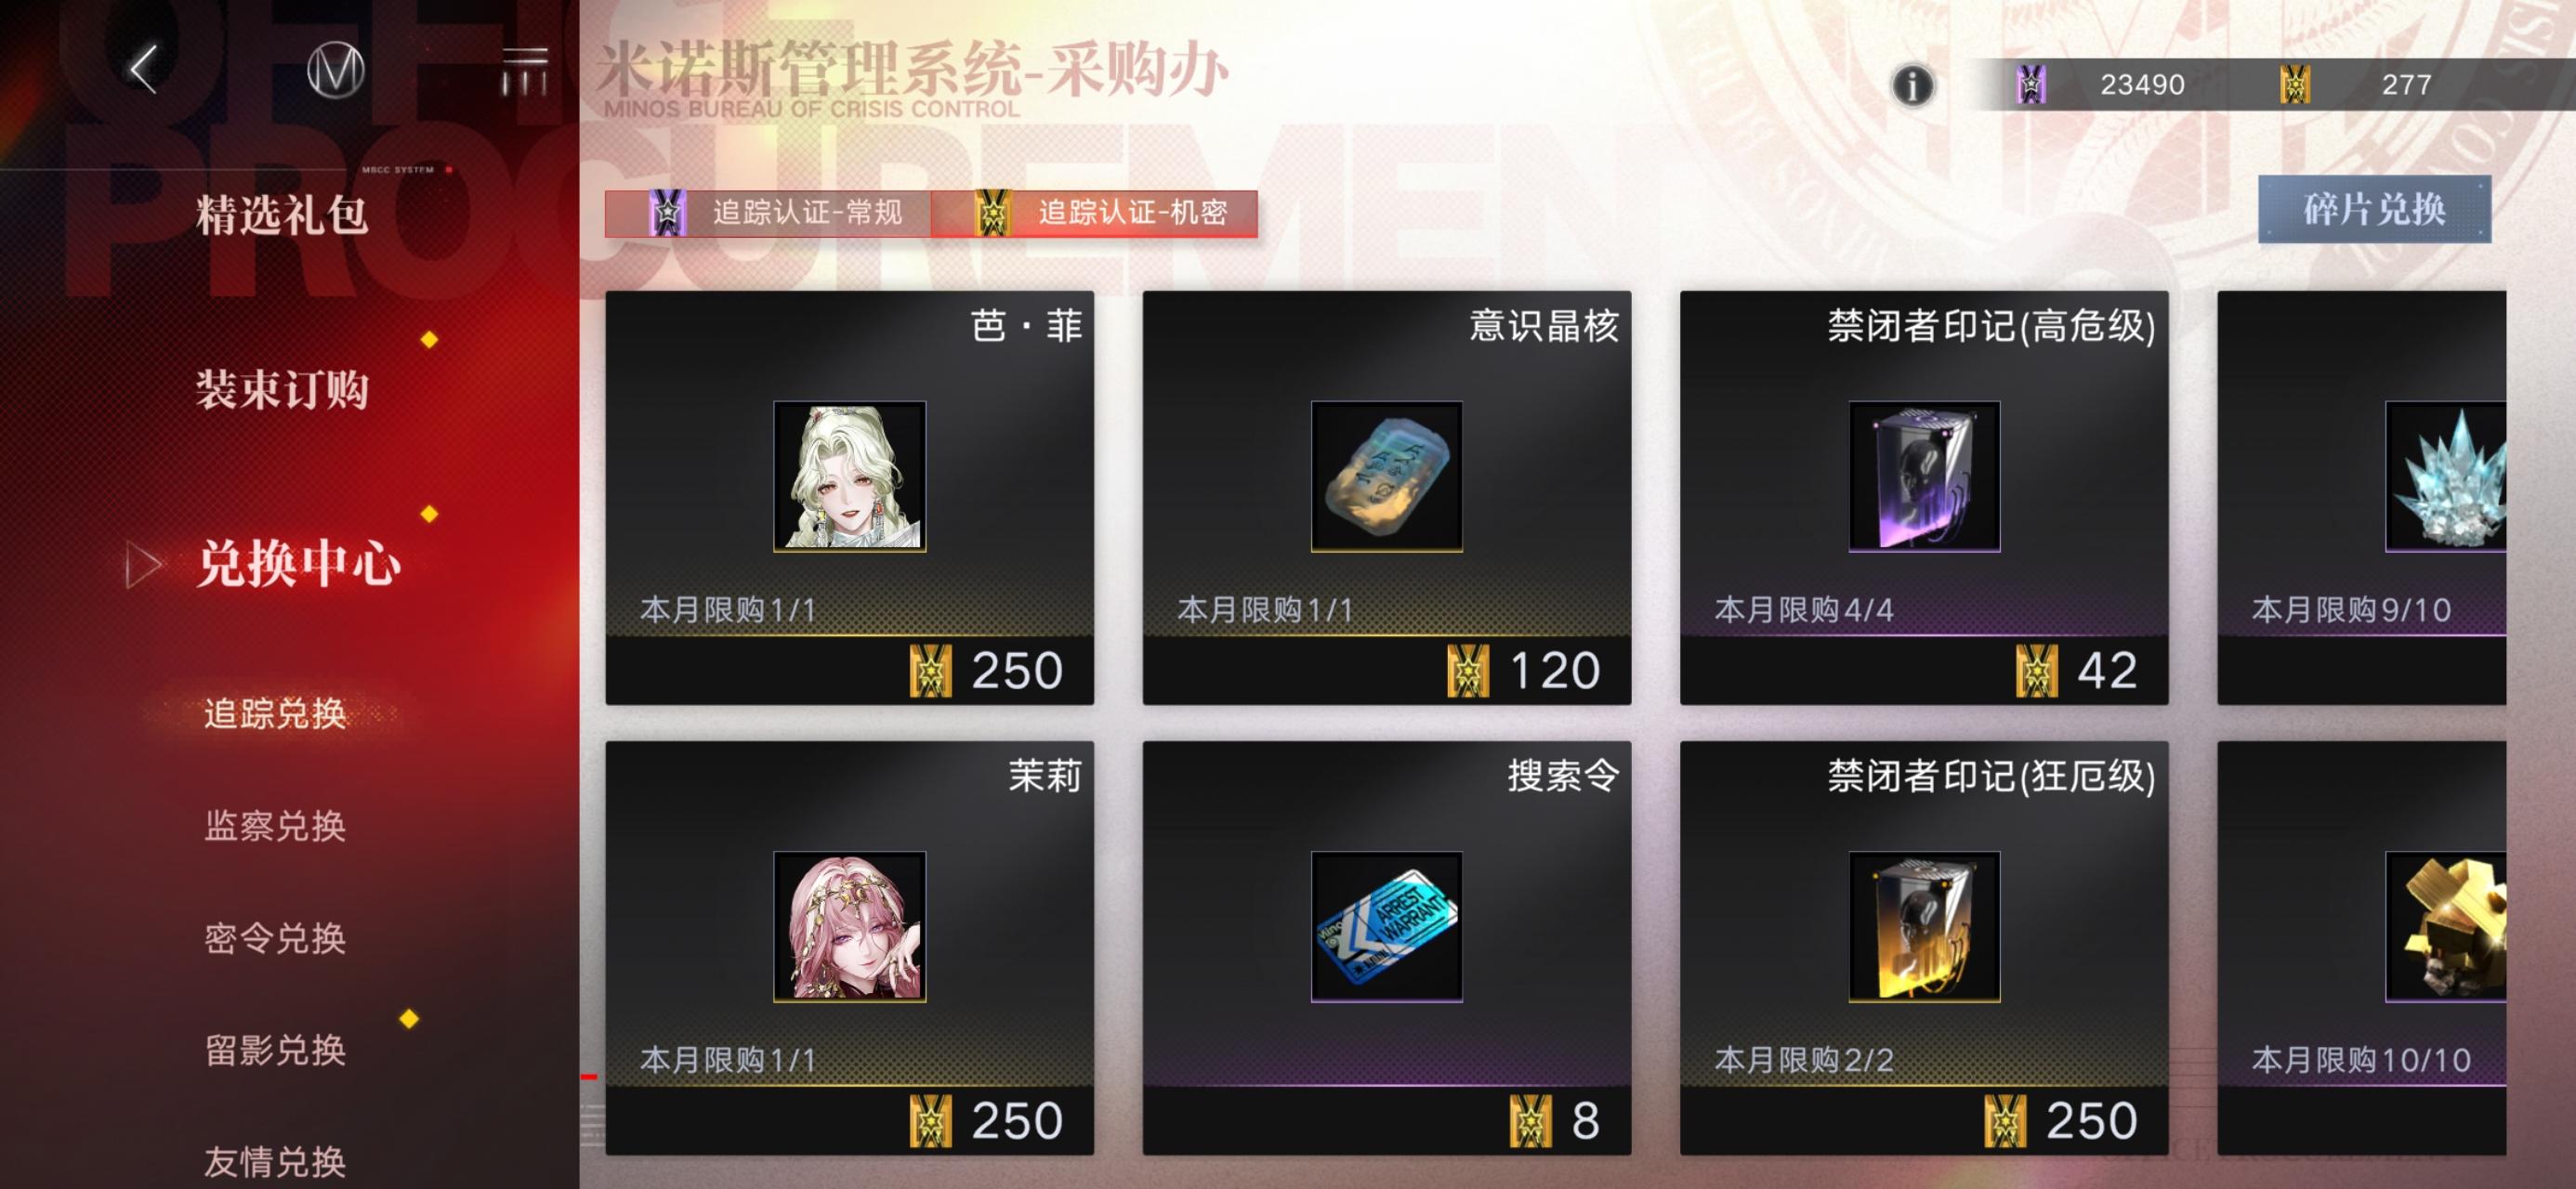Tap the back arrow icon
Screen dimensions: 2576x1189
coord(144,70)
